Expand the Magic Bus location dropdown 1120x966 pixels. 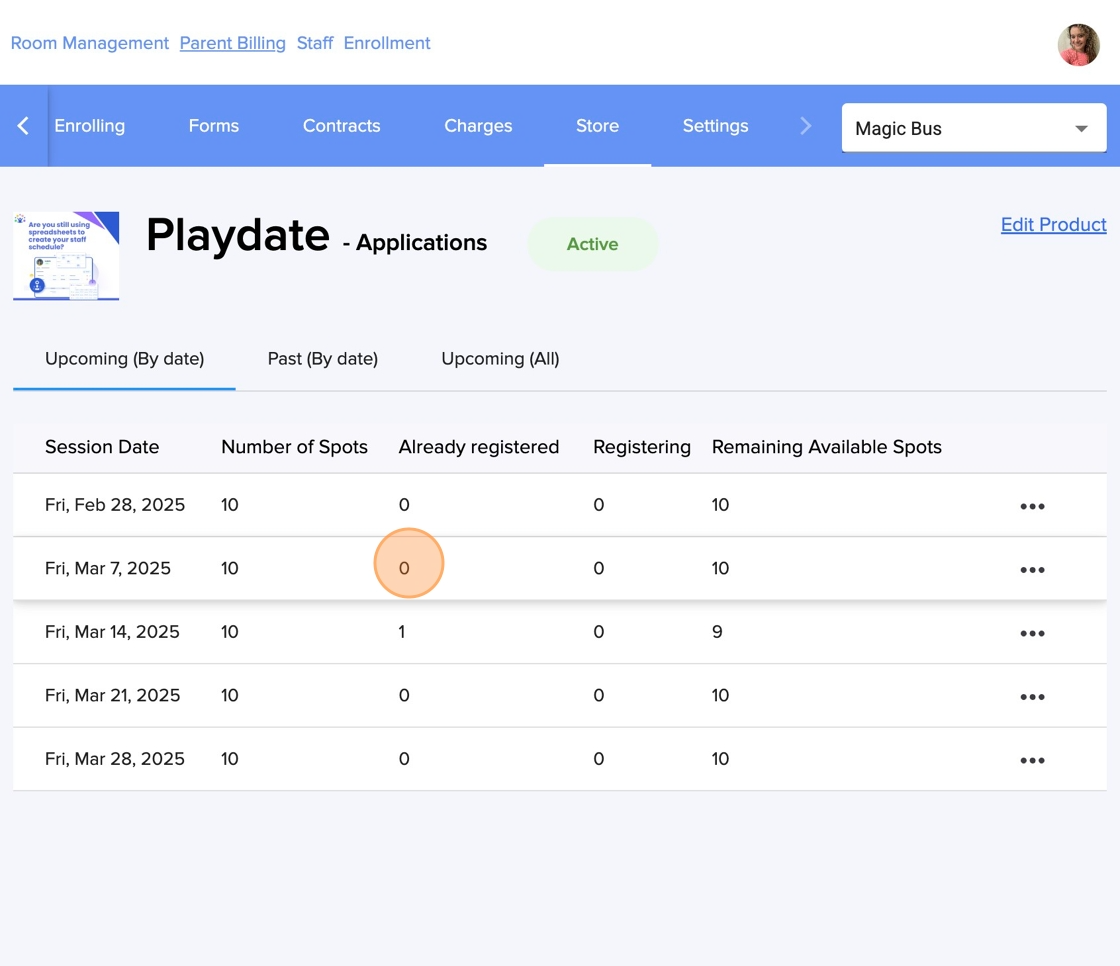click(974, 128)
